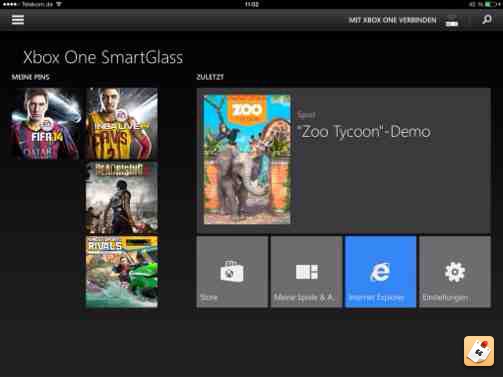Click the Zuletzt section header
Viewport: 503px width, 377px height.
tap(210, 77)
